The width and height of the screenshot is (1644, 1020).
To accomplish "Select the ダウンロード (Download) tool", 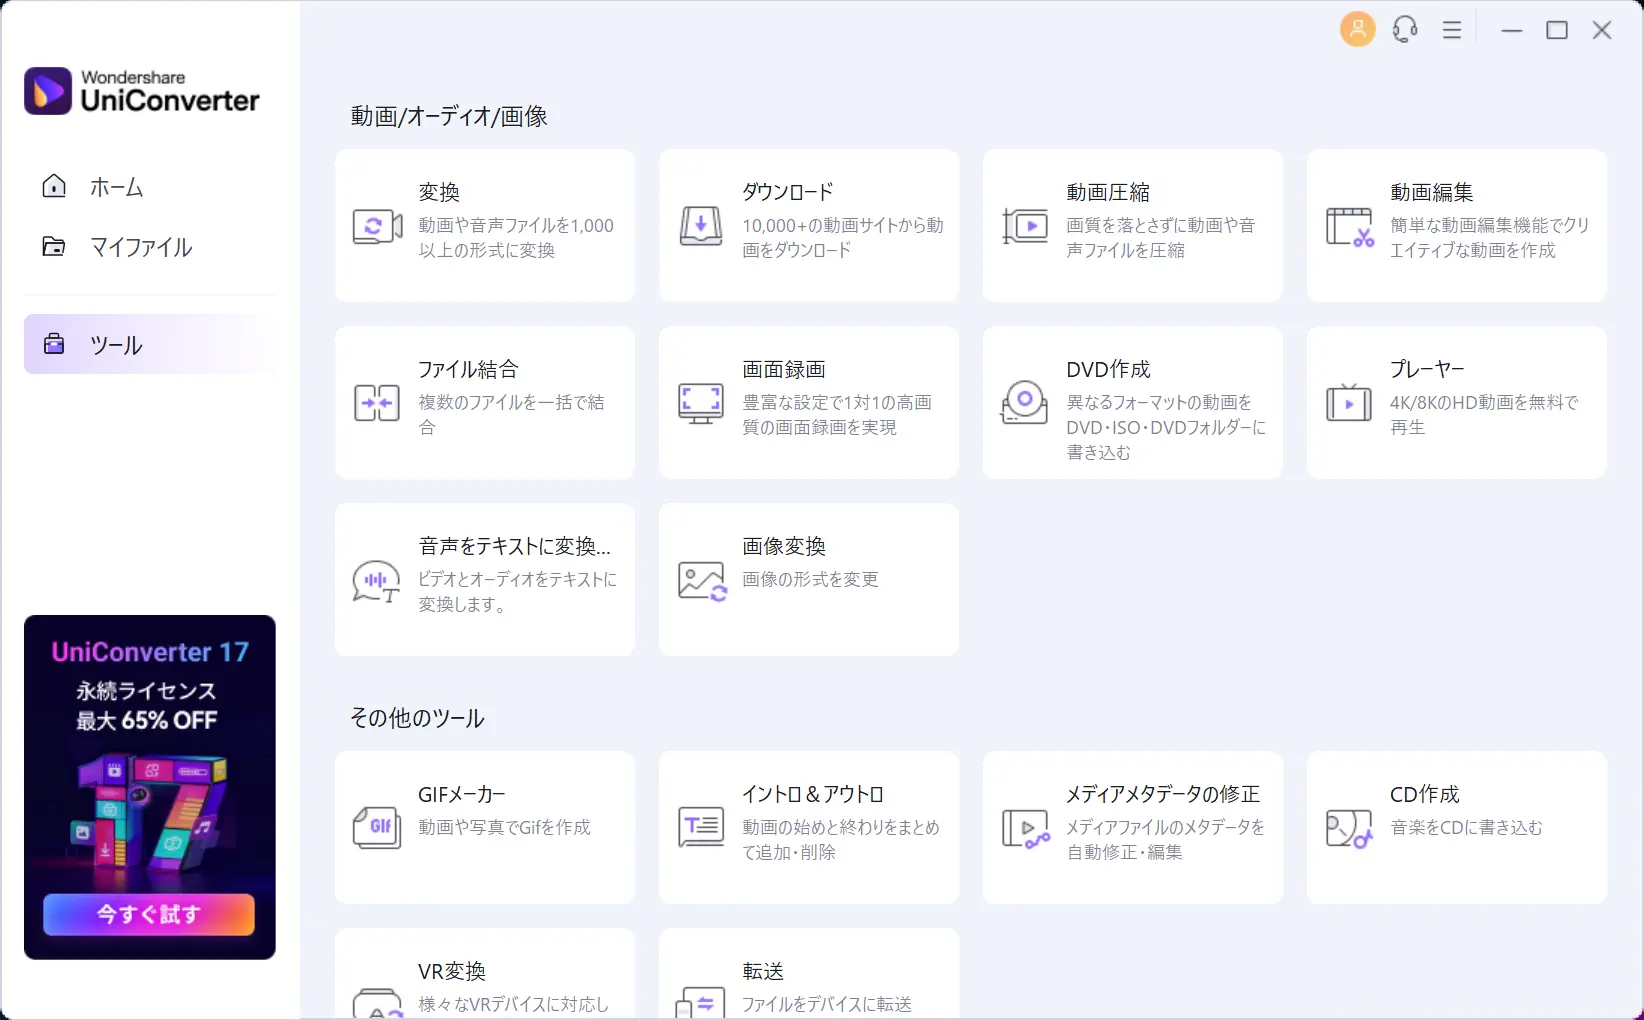I will pyautogui.click(x=808, y=224).
